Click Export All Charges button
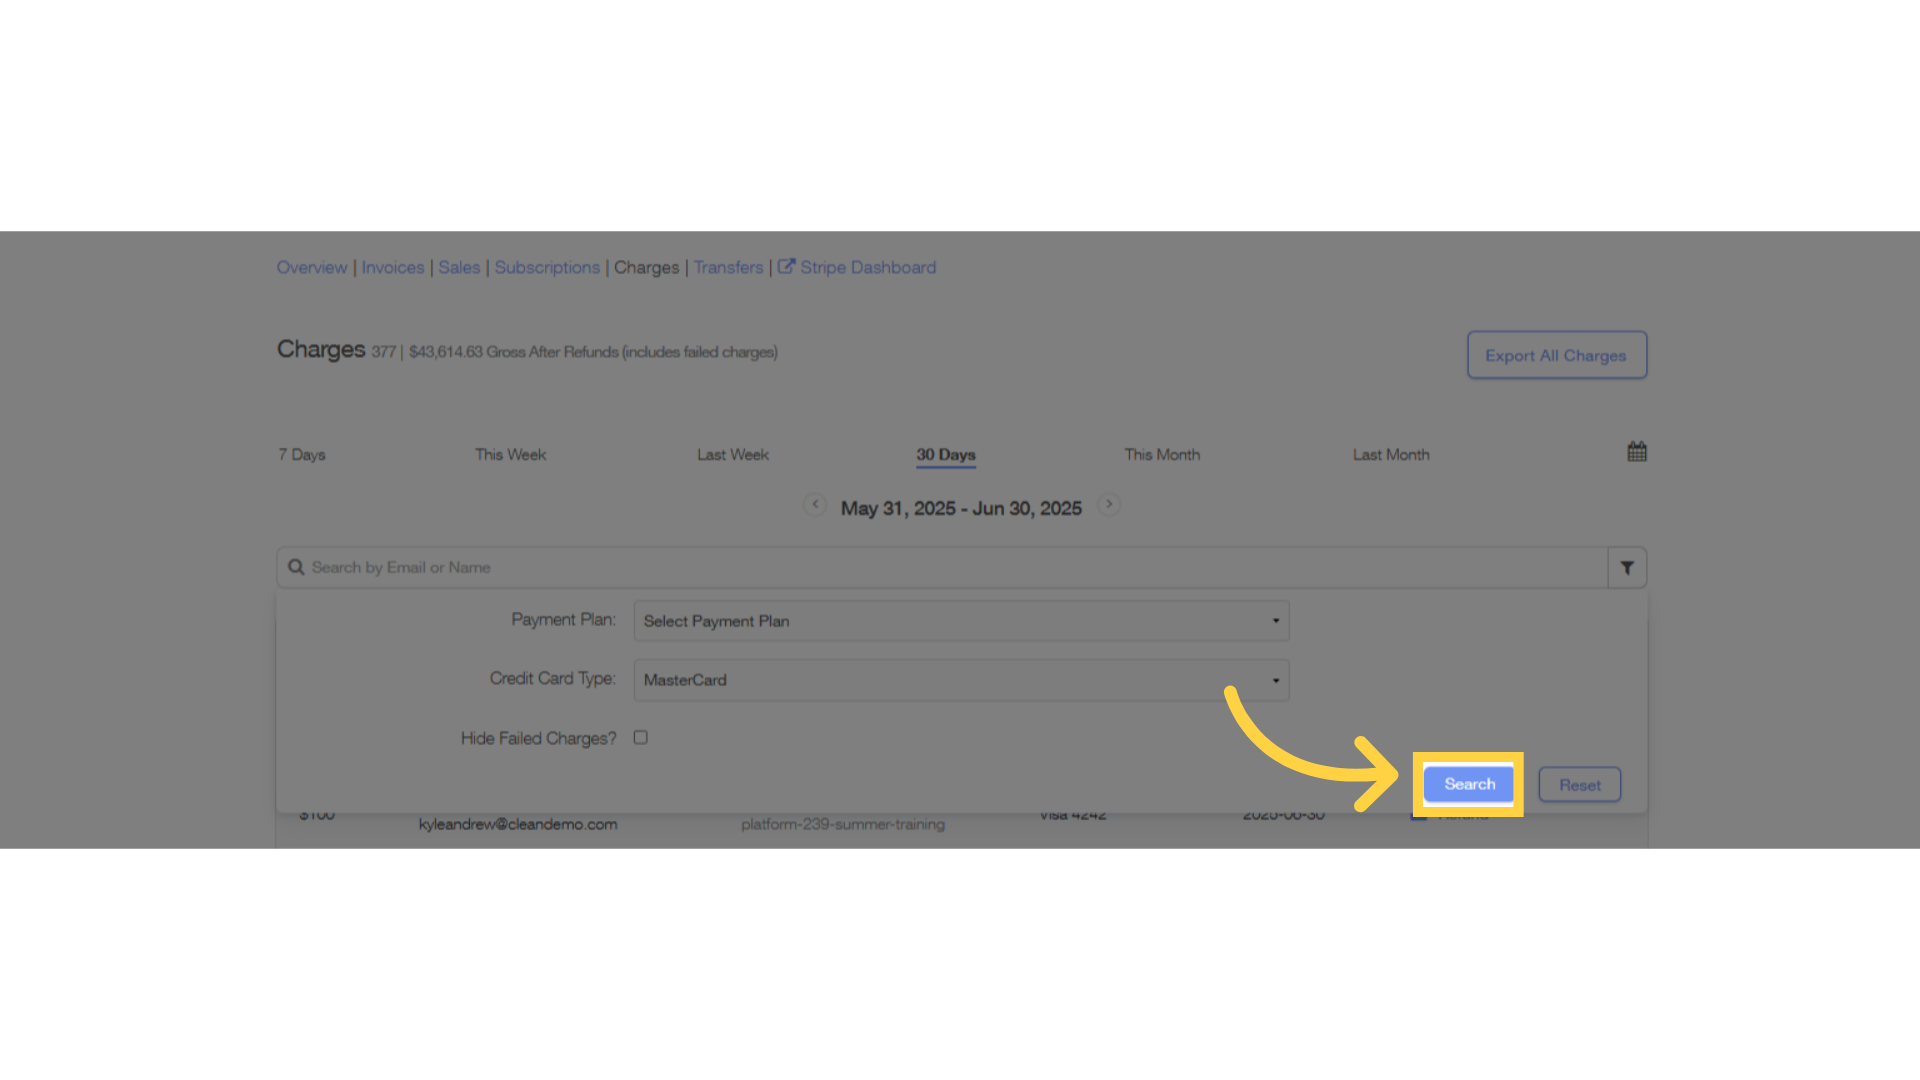Screen dimensions: 1920x1080 1557,355
